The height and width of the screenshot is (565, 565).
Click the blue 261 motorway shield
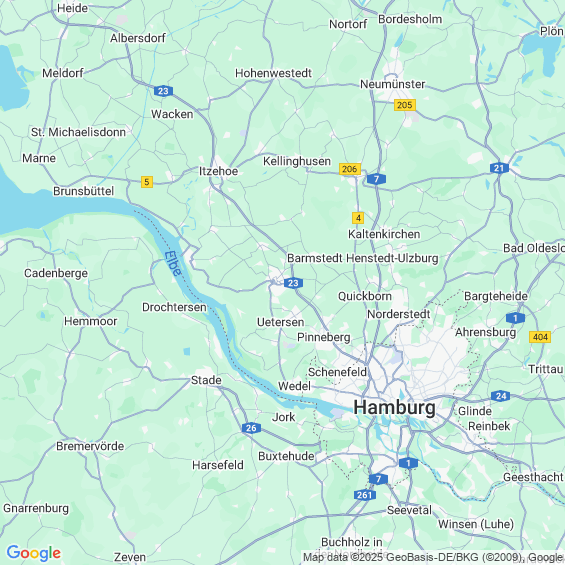(x=364, y=495)
